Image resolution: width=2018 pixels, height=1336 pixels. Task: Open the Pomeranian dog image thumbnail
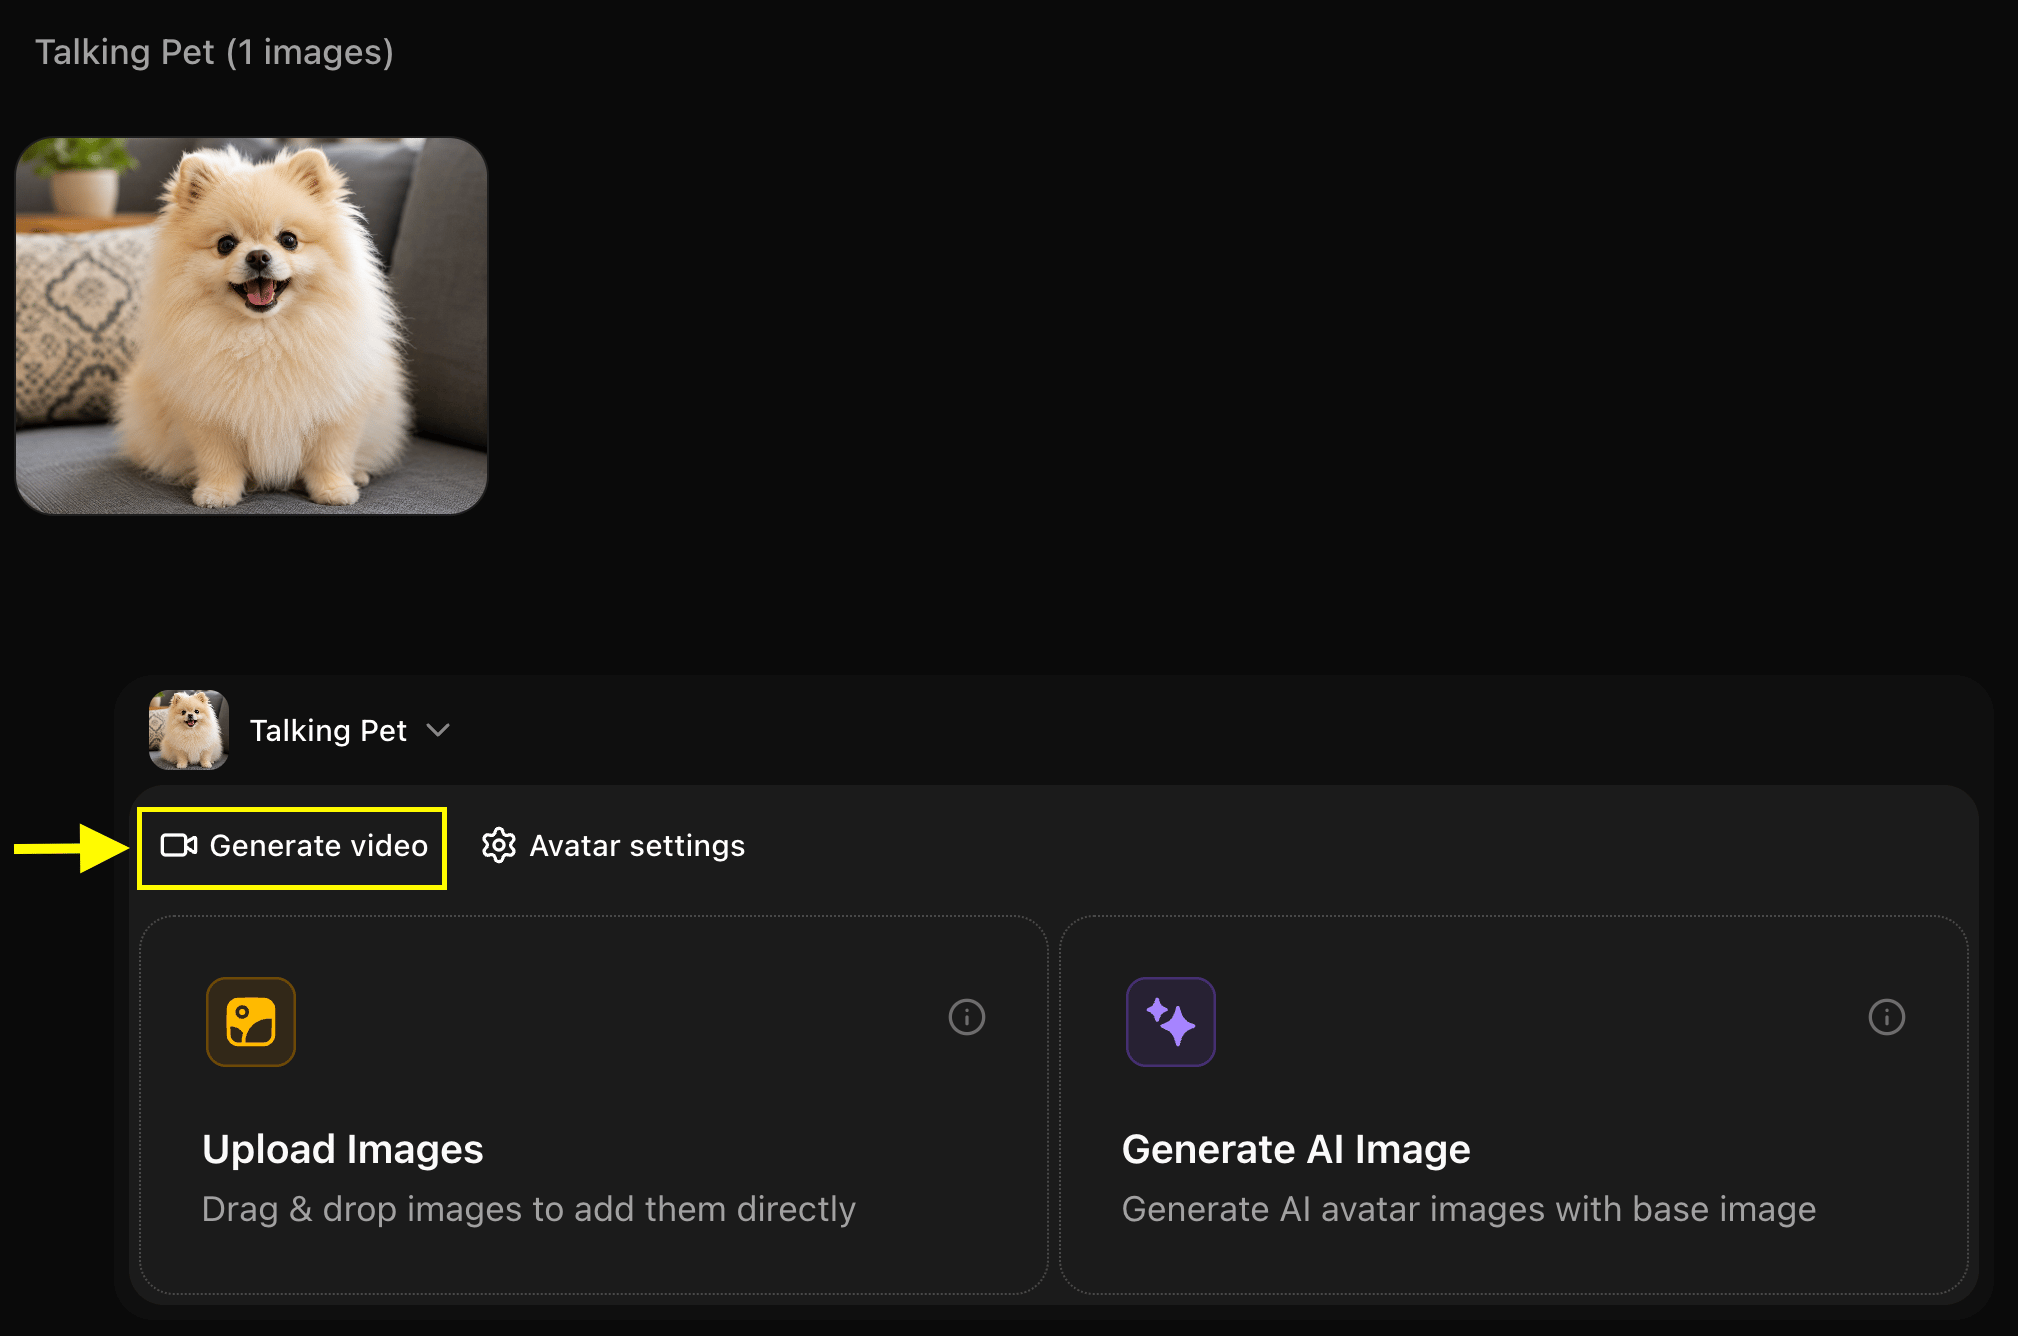251,326
